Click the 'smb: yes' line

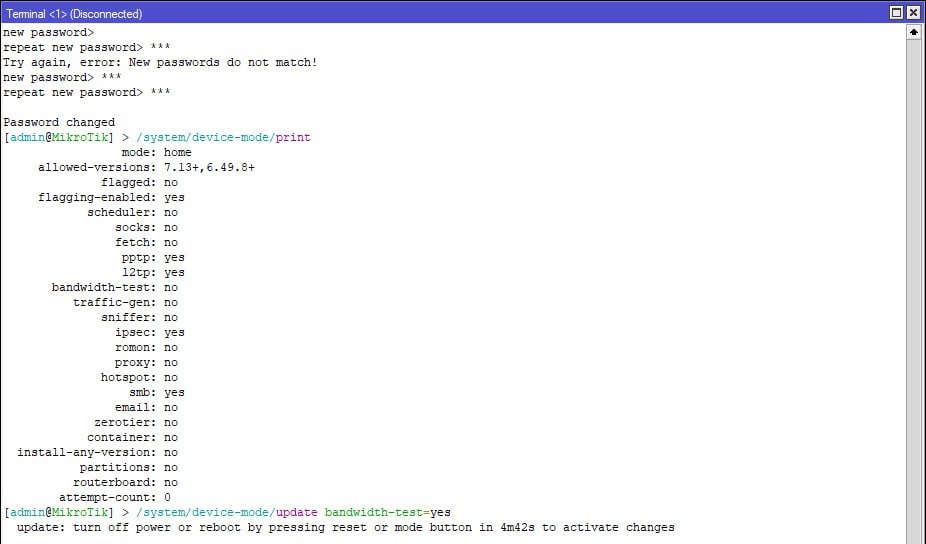[156, 393]
